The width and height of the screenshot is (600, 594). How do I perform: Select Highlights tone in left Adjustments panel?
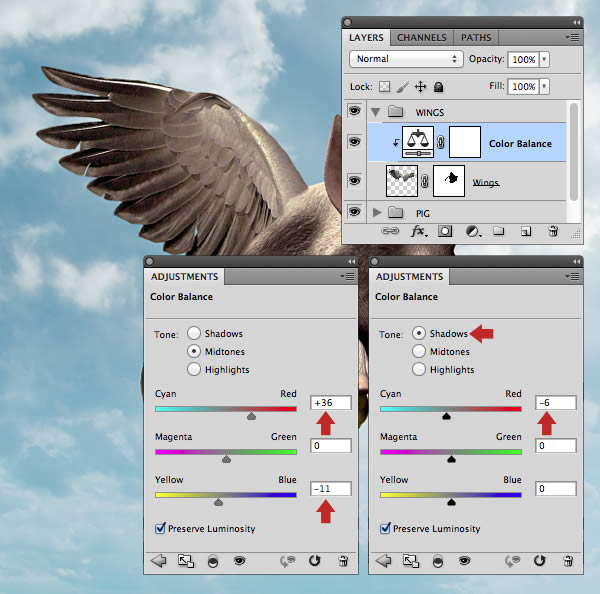tap(194, 369)
